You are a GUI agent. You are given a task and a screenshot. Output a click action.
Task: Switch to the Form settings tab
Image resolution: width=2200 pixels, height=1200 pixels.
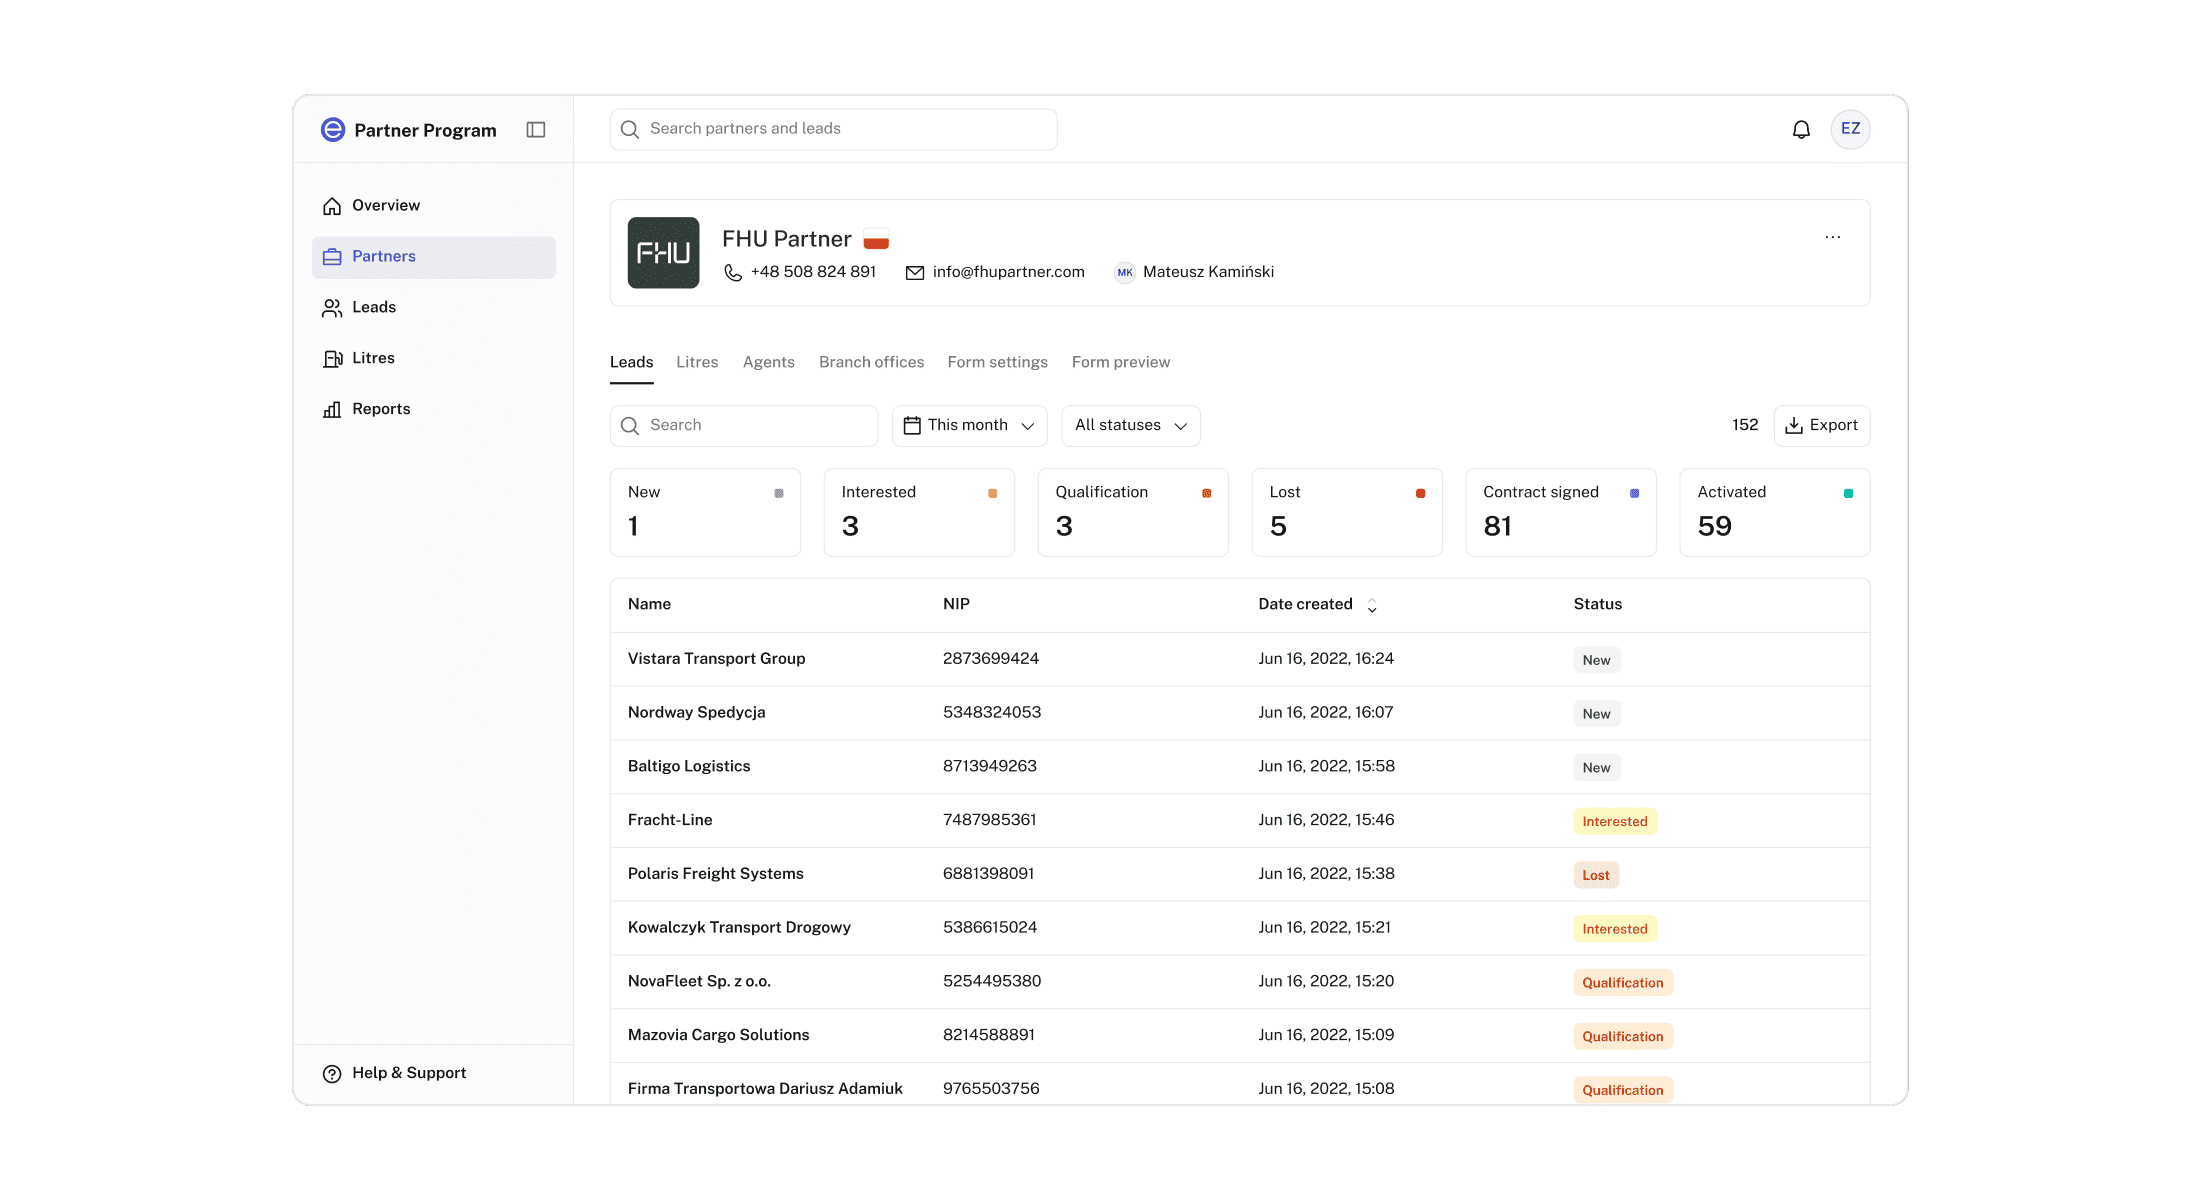tap(997, 362)
